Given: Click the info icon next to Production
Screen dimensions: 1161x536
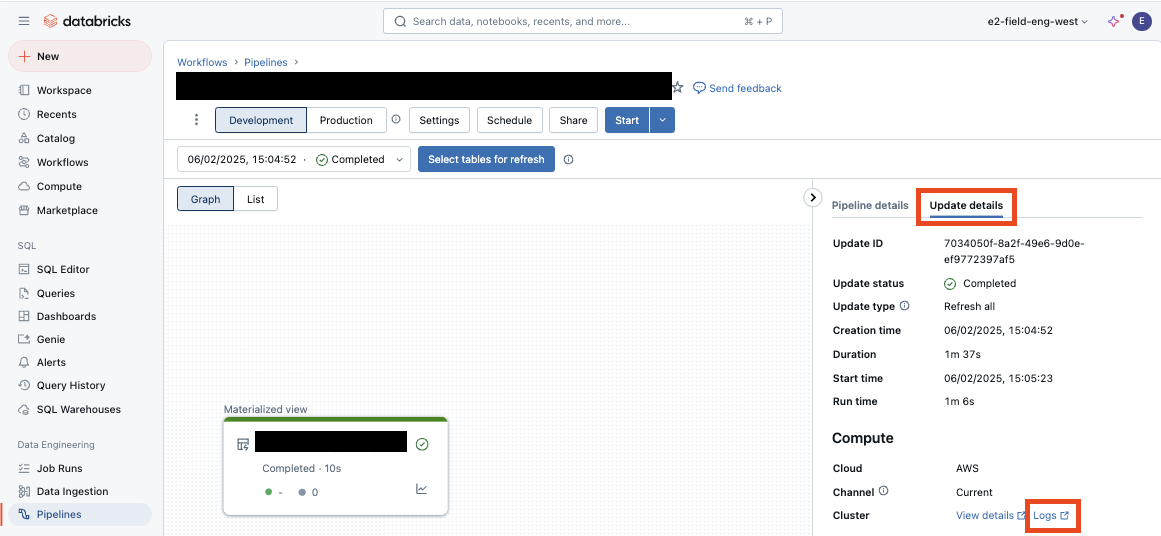Looking at the screenshot, I should click(x=396, y=120).
